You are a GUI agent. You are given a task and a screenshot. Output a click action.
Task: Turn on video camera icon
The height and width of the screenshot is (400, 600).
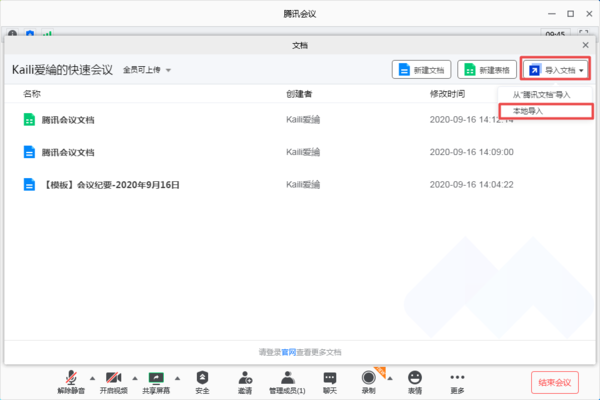(x=114, y=378)
